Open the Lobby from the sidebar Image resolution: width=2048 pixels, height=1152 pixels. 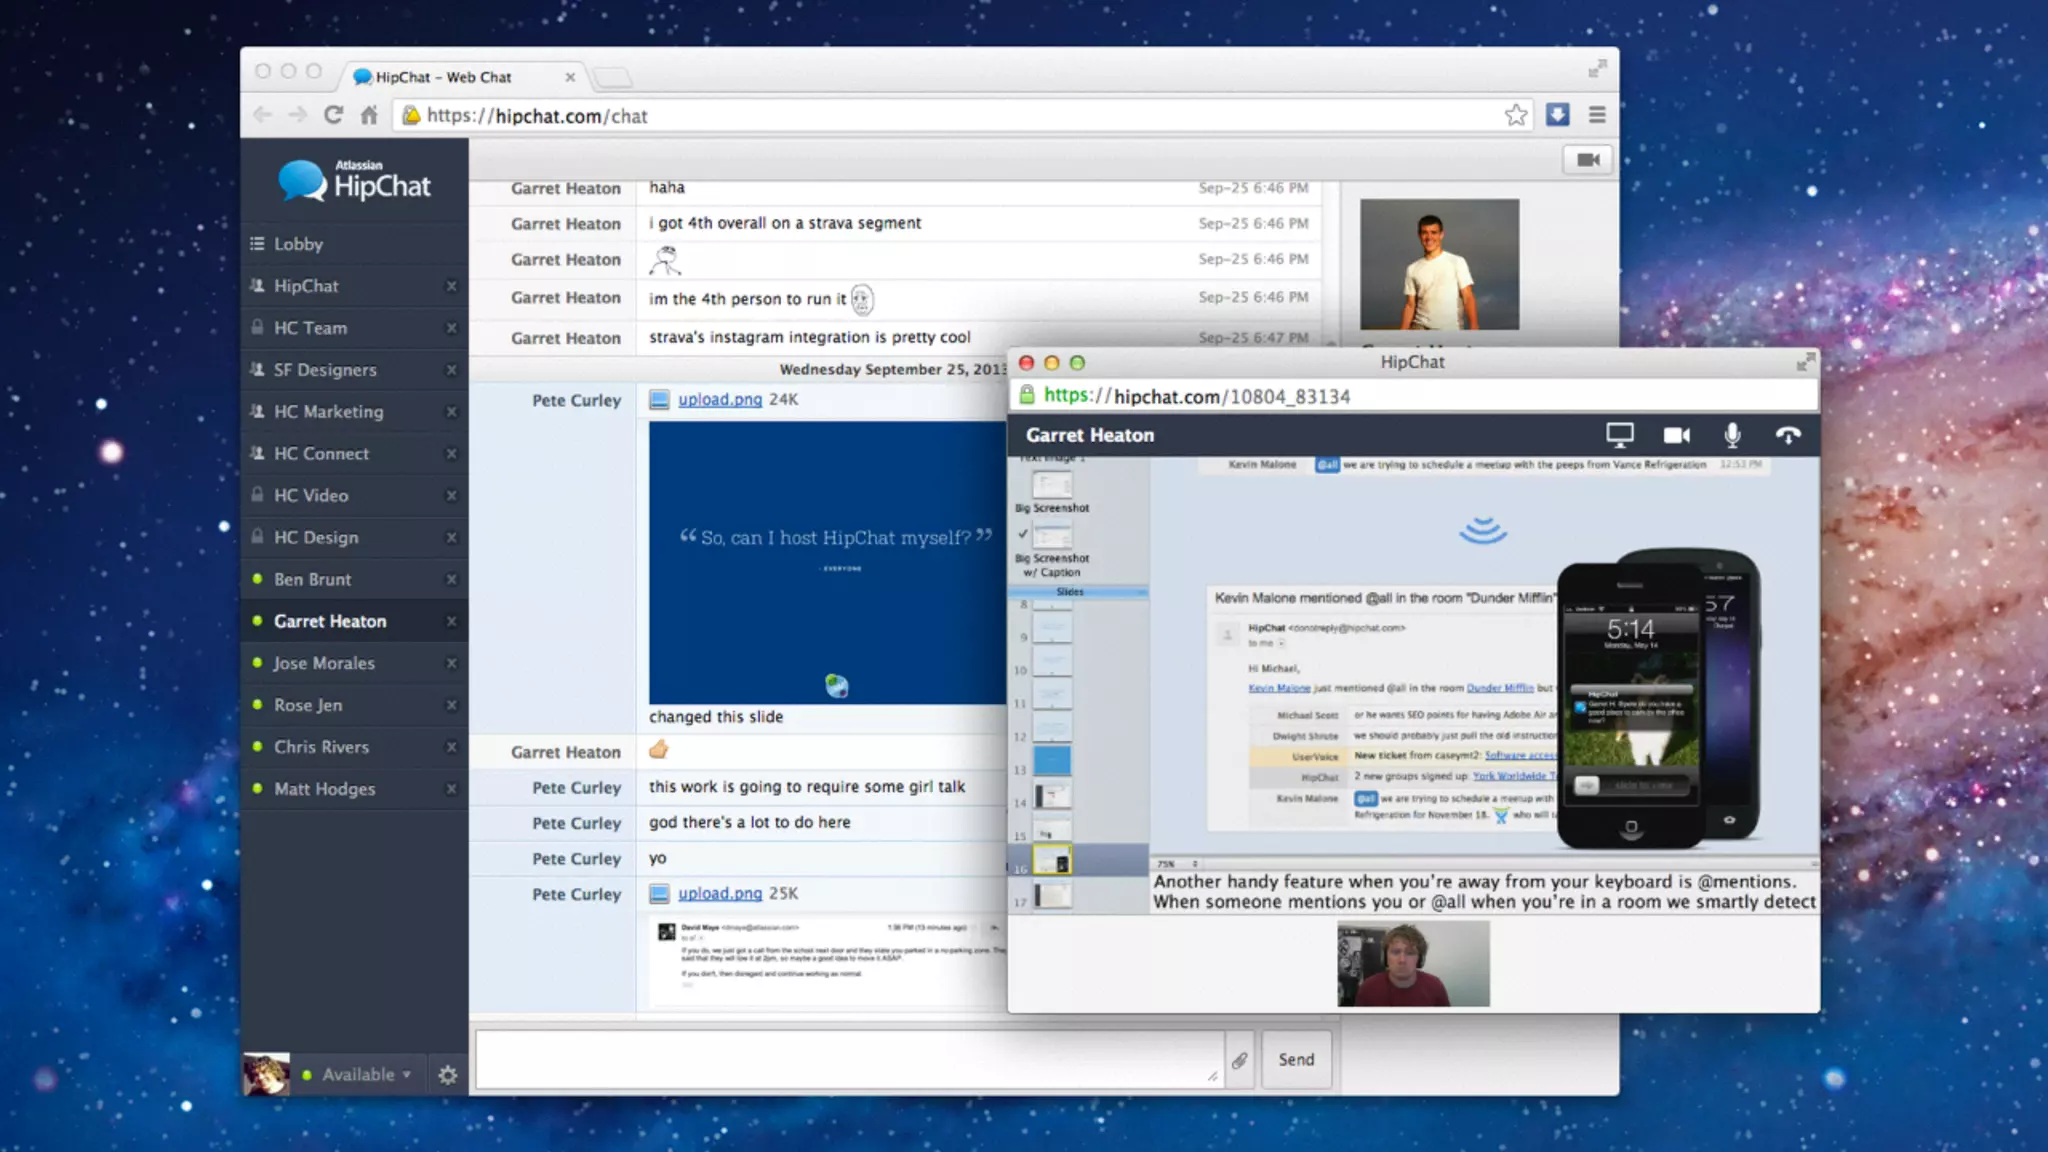coord(298,244)
